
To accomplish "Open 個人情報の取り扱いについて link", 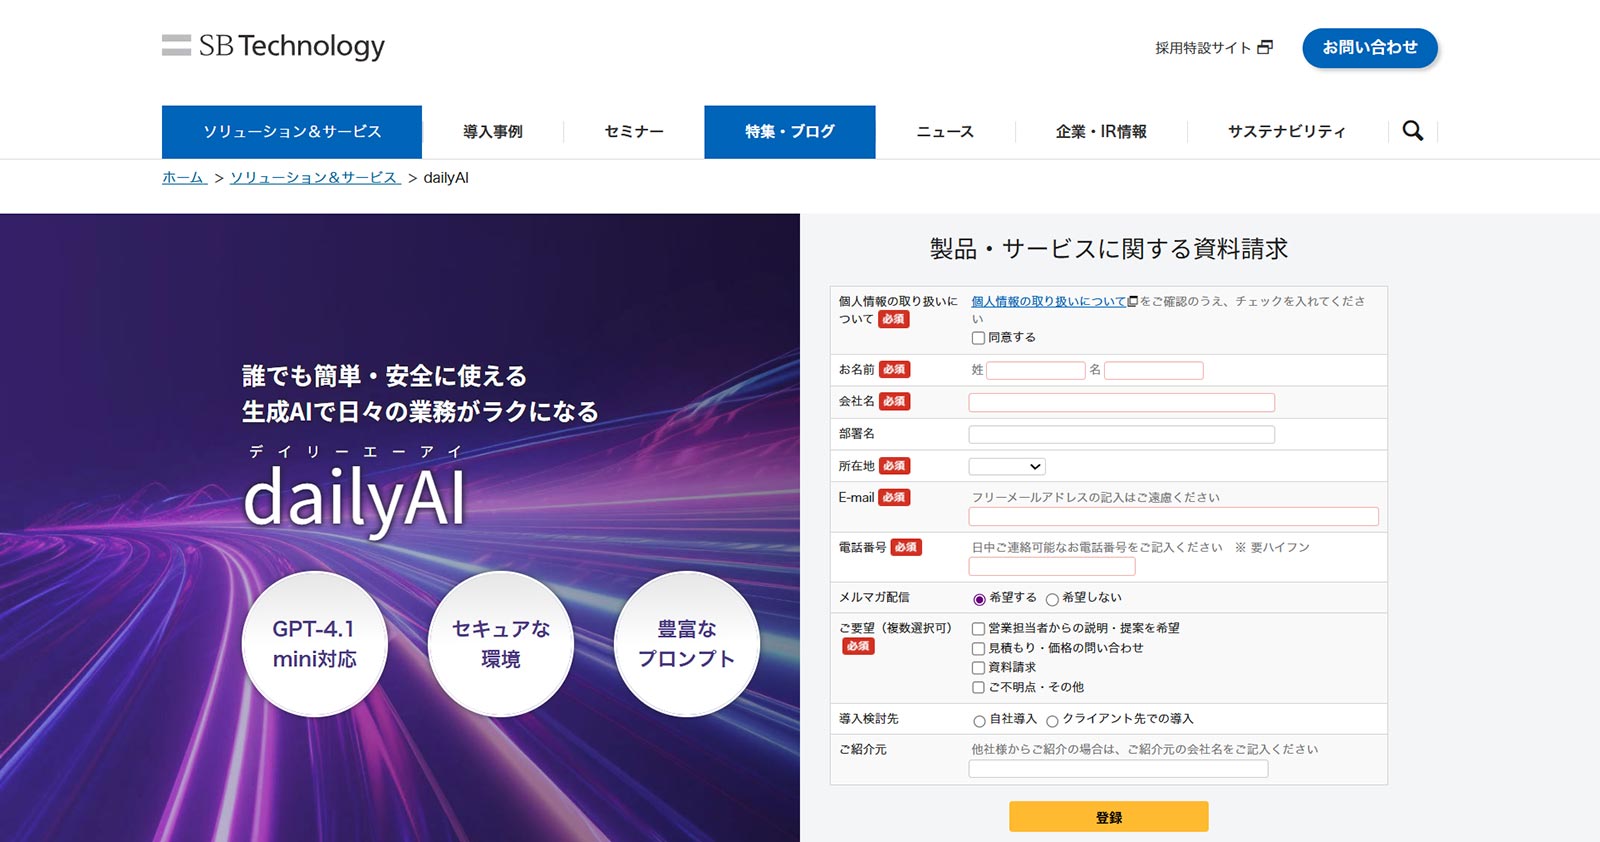I will pos(1048,301).
